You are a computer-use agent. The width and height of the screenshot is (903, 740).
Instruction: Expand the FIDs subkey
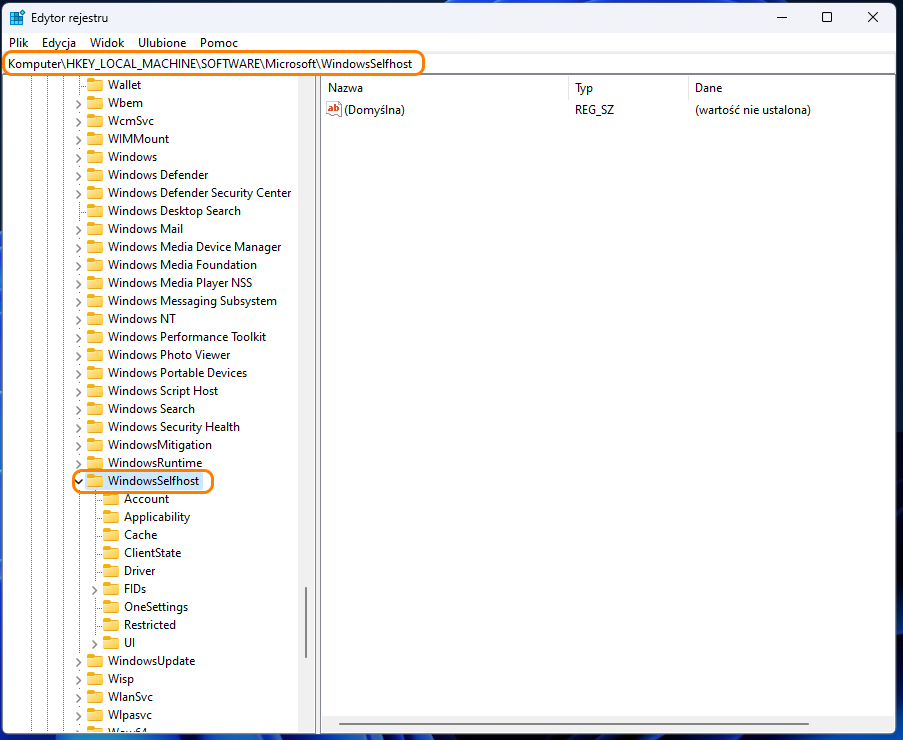click(x=94, y=589)
